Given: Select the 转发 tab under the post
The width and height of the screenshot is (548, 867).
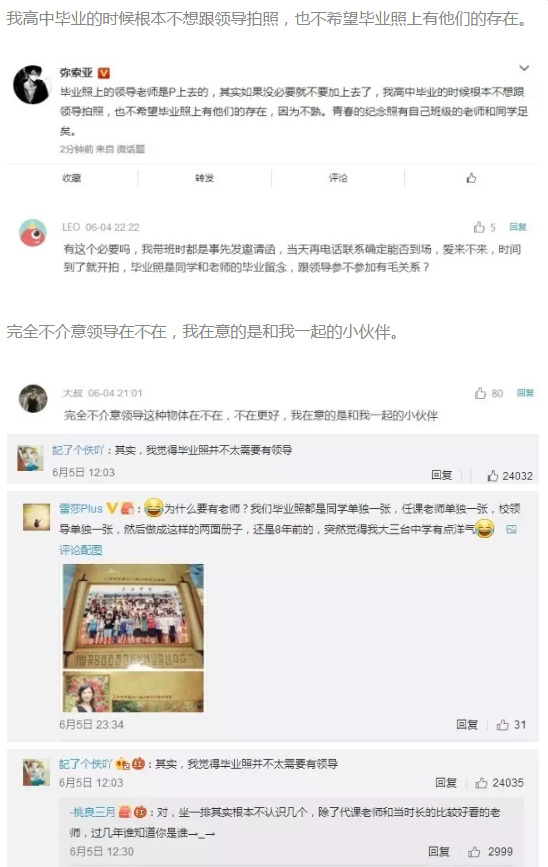Looking at the screenshot, I should pyautogui.click(x=204, y=178).
